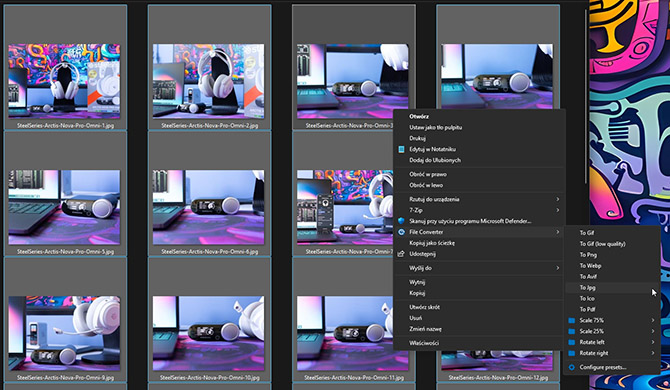Click the Rotate right preset folder icon

571,353
